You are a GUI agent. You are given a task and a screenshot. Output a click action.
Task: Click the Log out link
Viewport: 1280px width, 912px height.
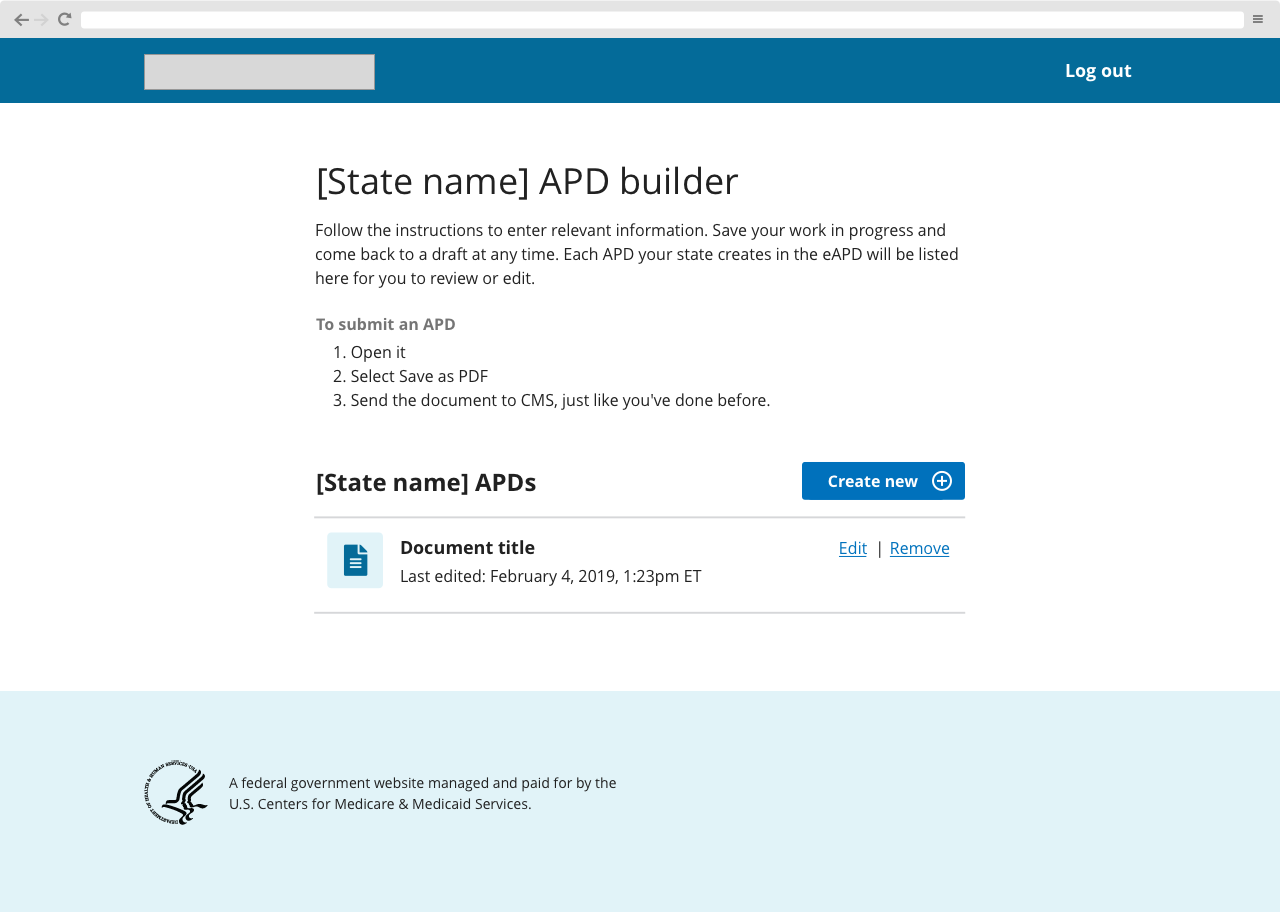1097,70
